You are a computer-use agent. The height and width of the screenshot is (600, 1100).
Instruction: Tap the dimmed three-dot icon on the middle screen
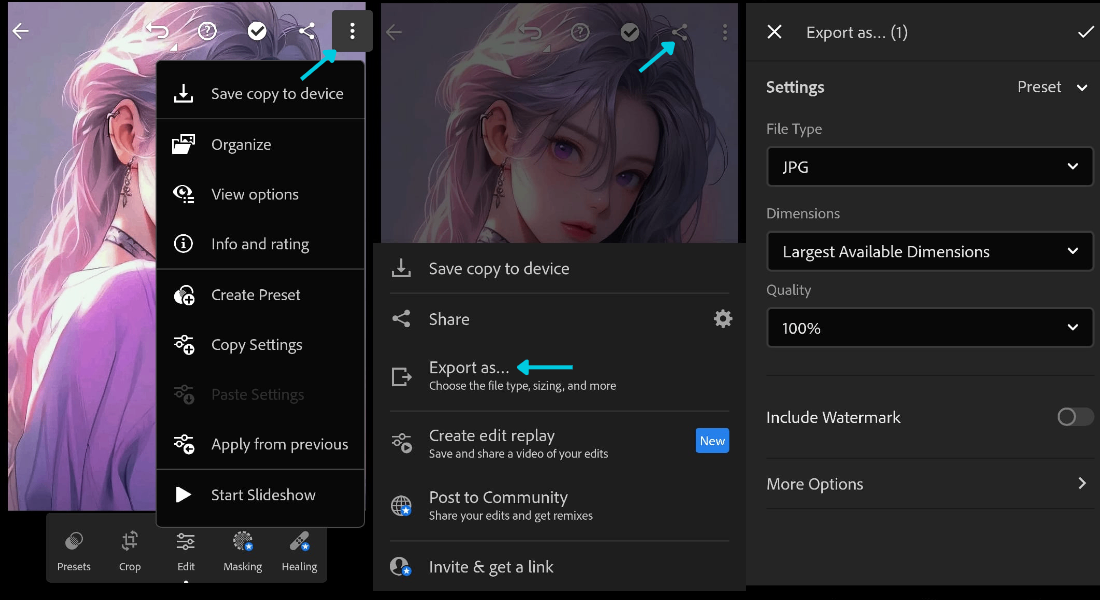point(725,32)
